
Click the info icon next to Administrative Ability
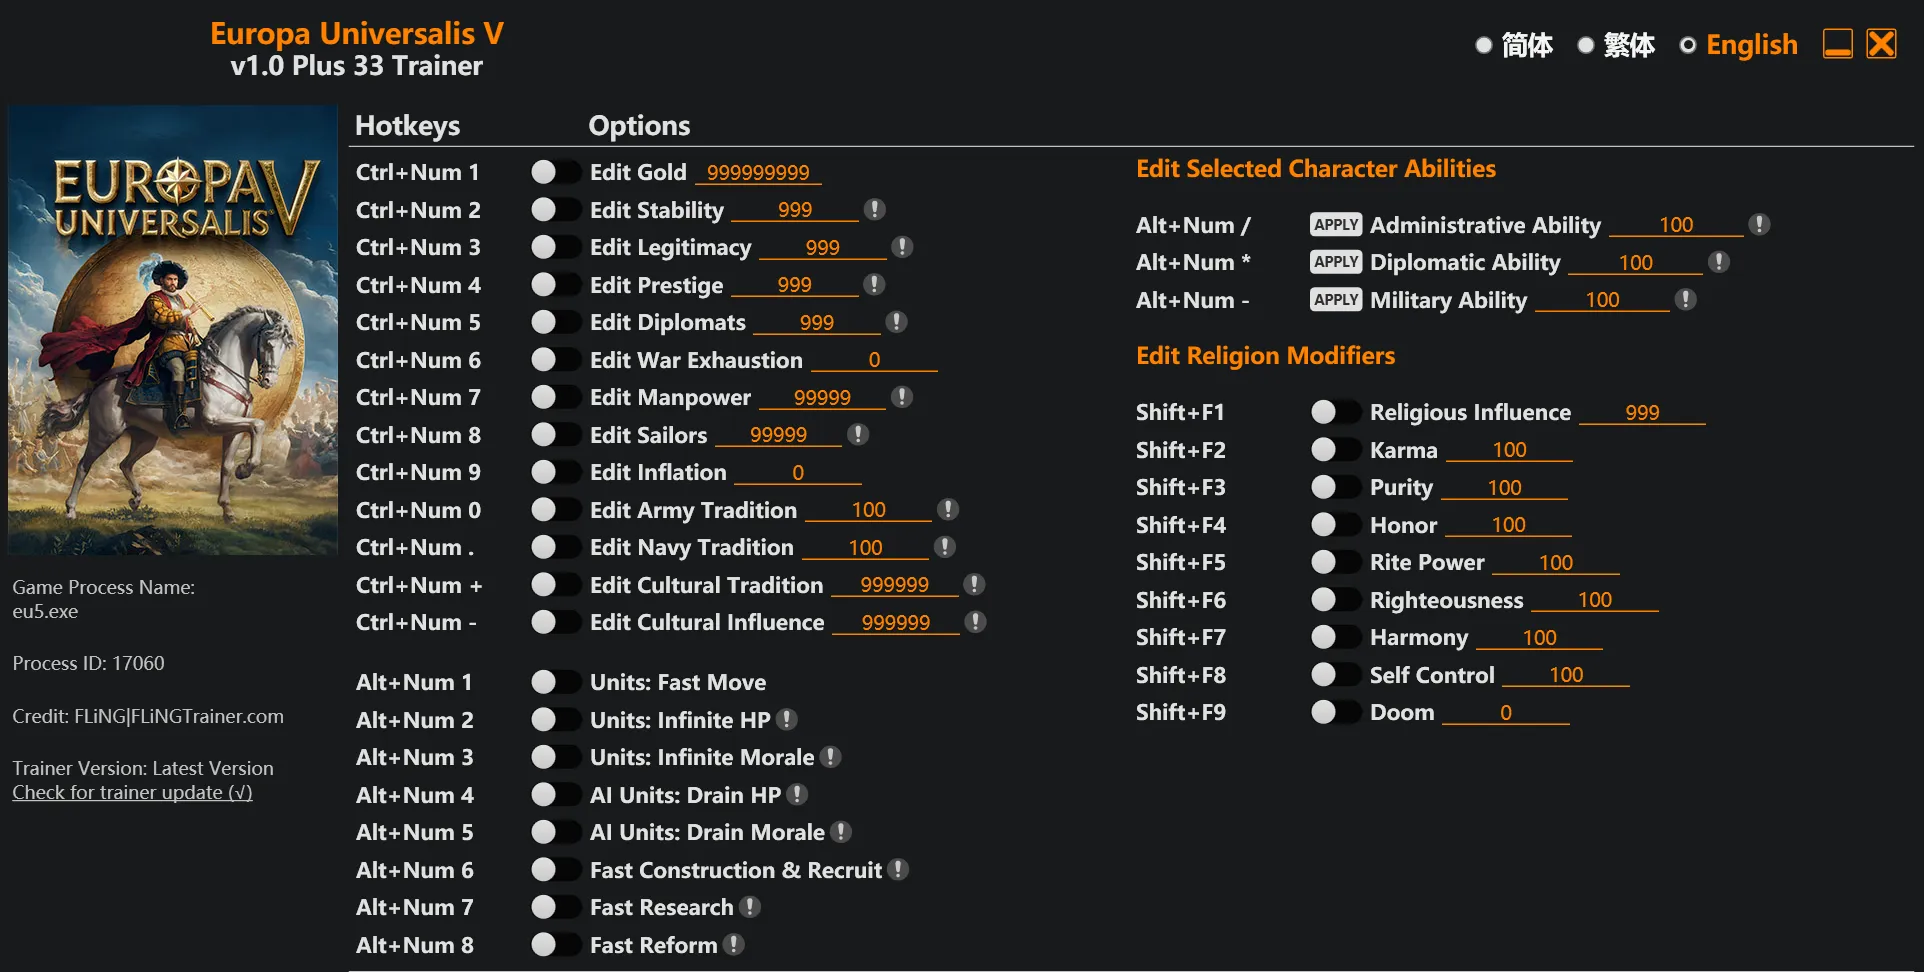pos(1760,224)
